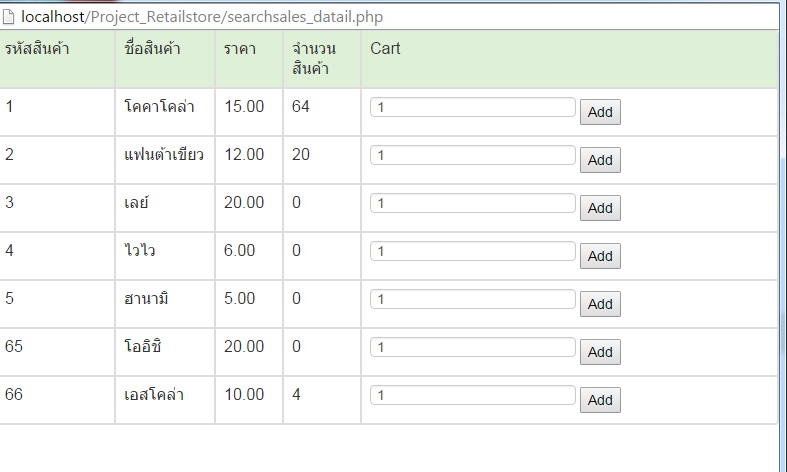Add แฟนต้าเขียว to the cart
The image size is (787, 472).
pos(600,160)
